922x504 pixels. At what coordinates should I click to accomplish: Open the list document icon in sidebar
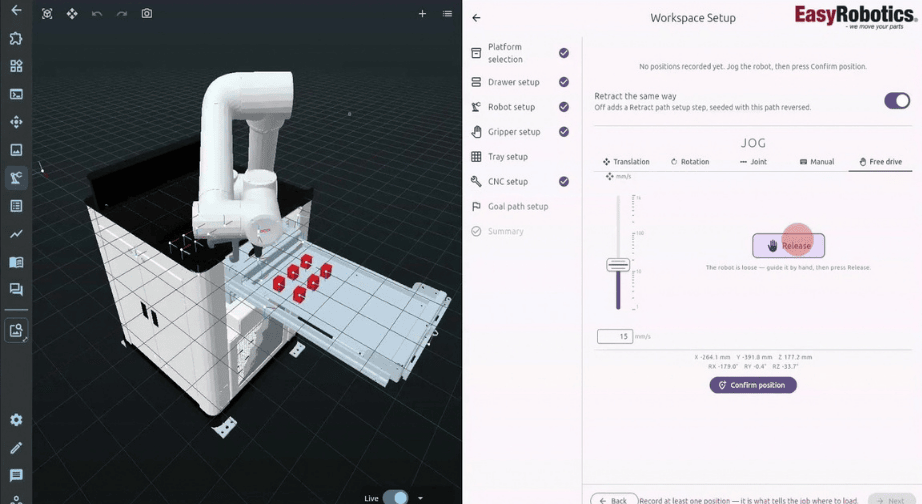[16, 206]
